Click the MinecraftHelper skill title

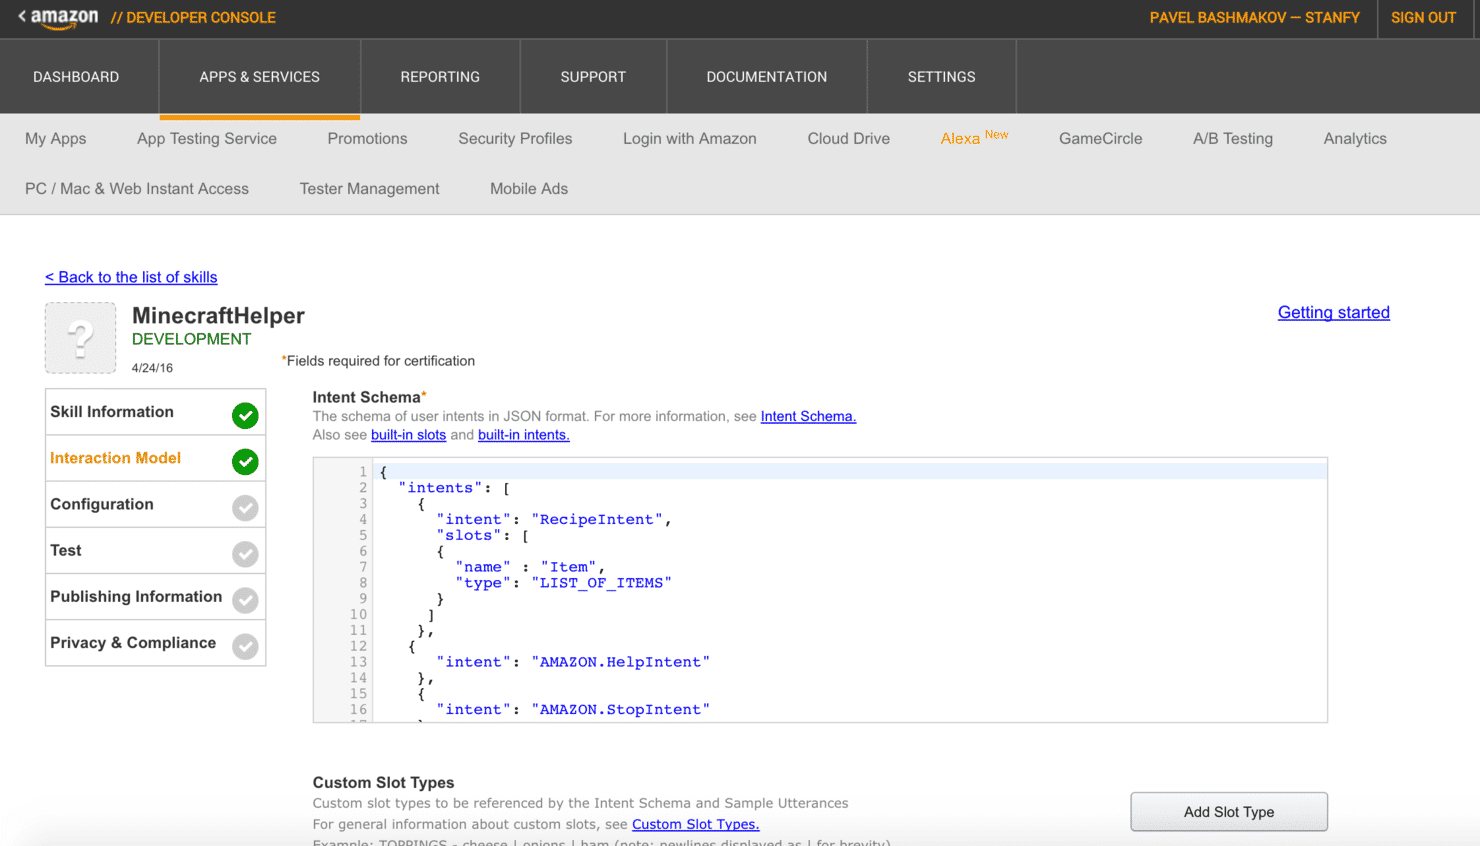tap(218, 316)
